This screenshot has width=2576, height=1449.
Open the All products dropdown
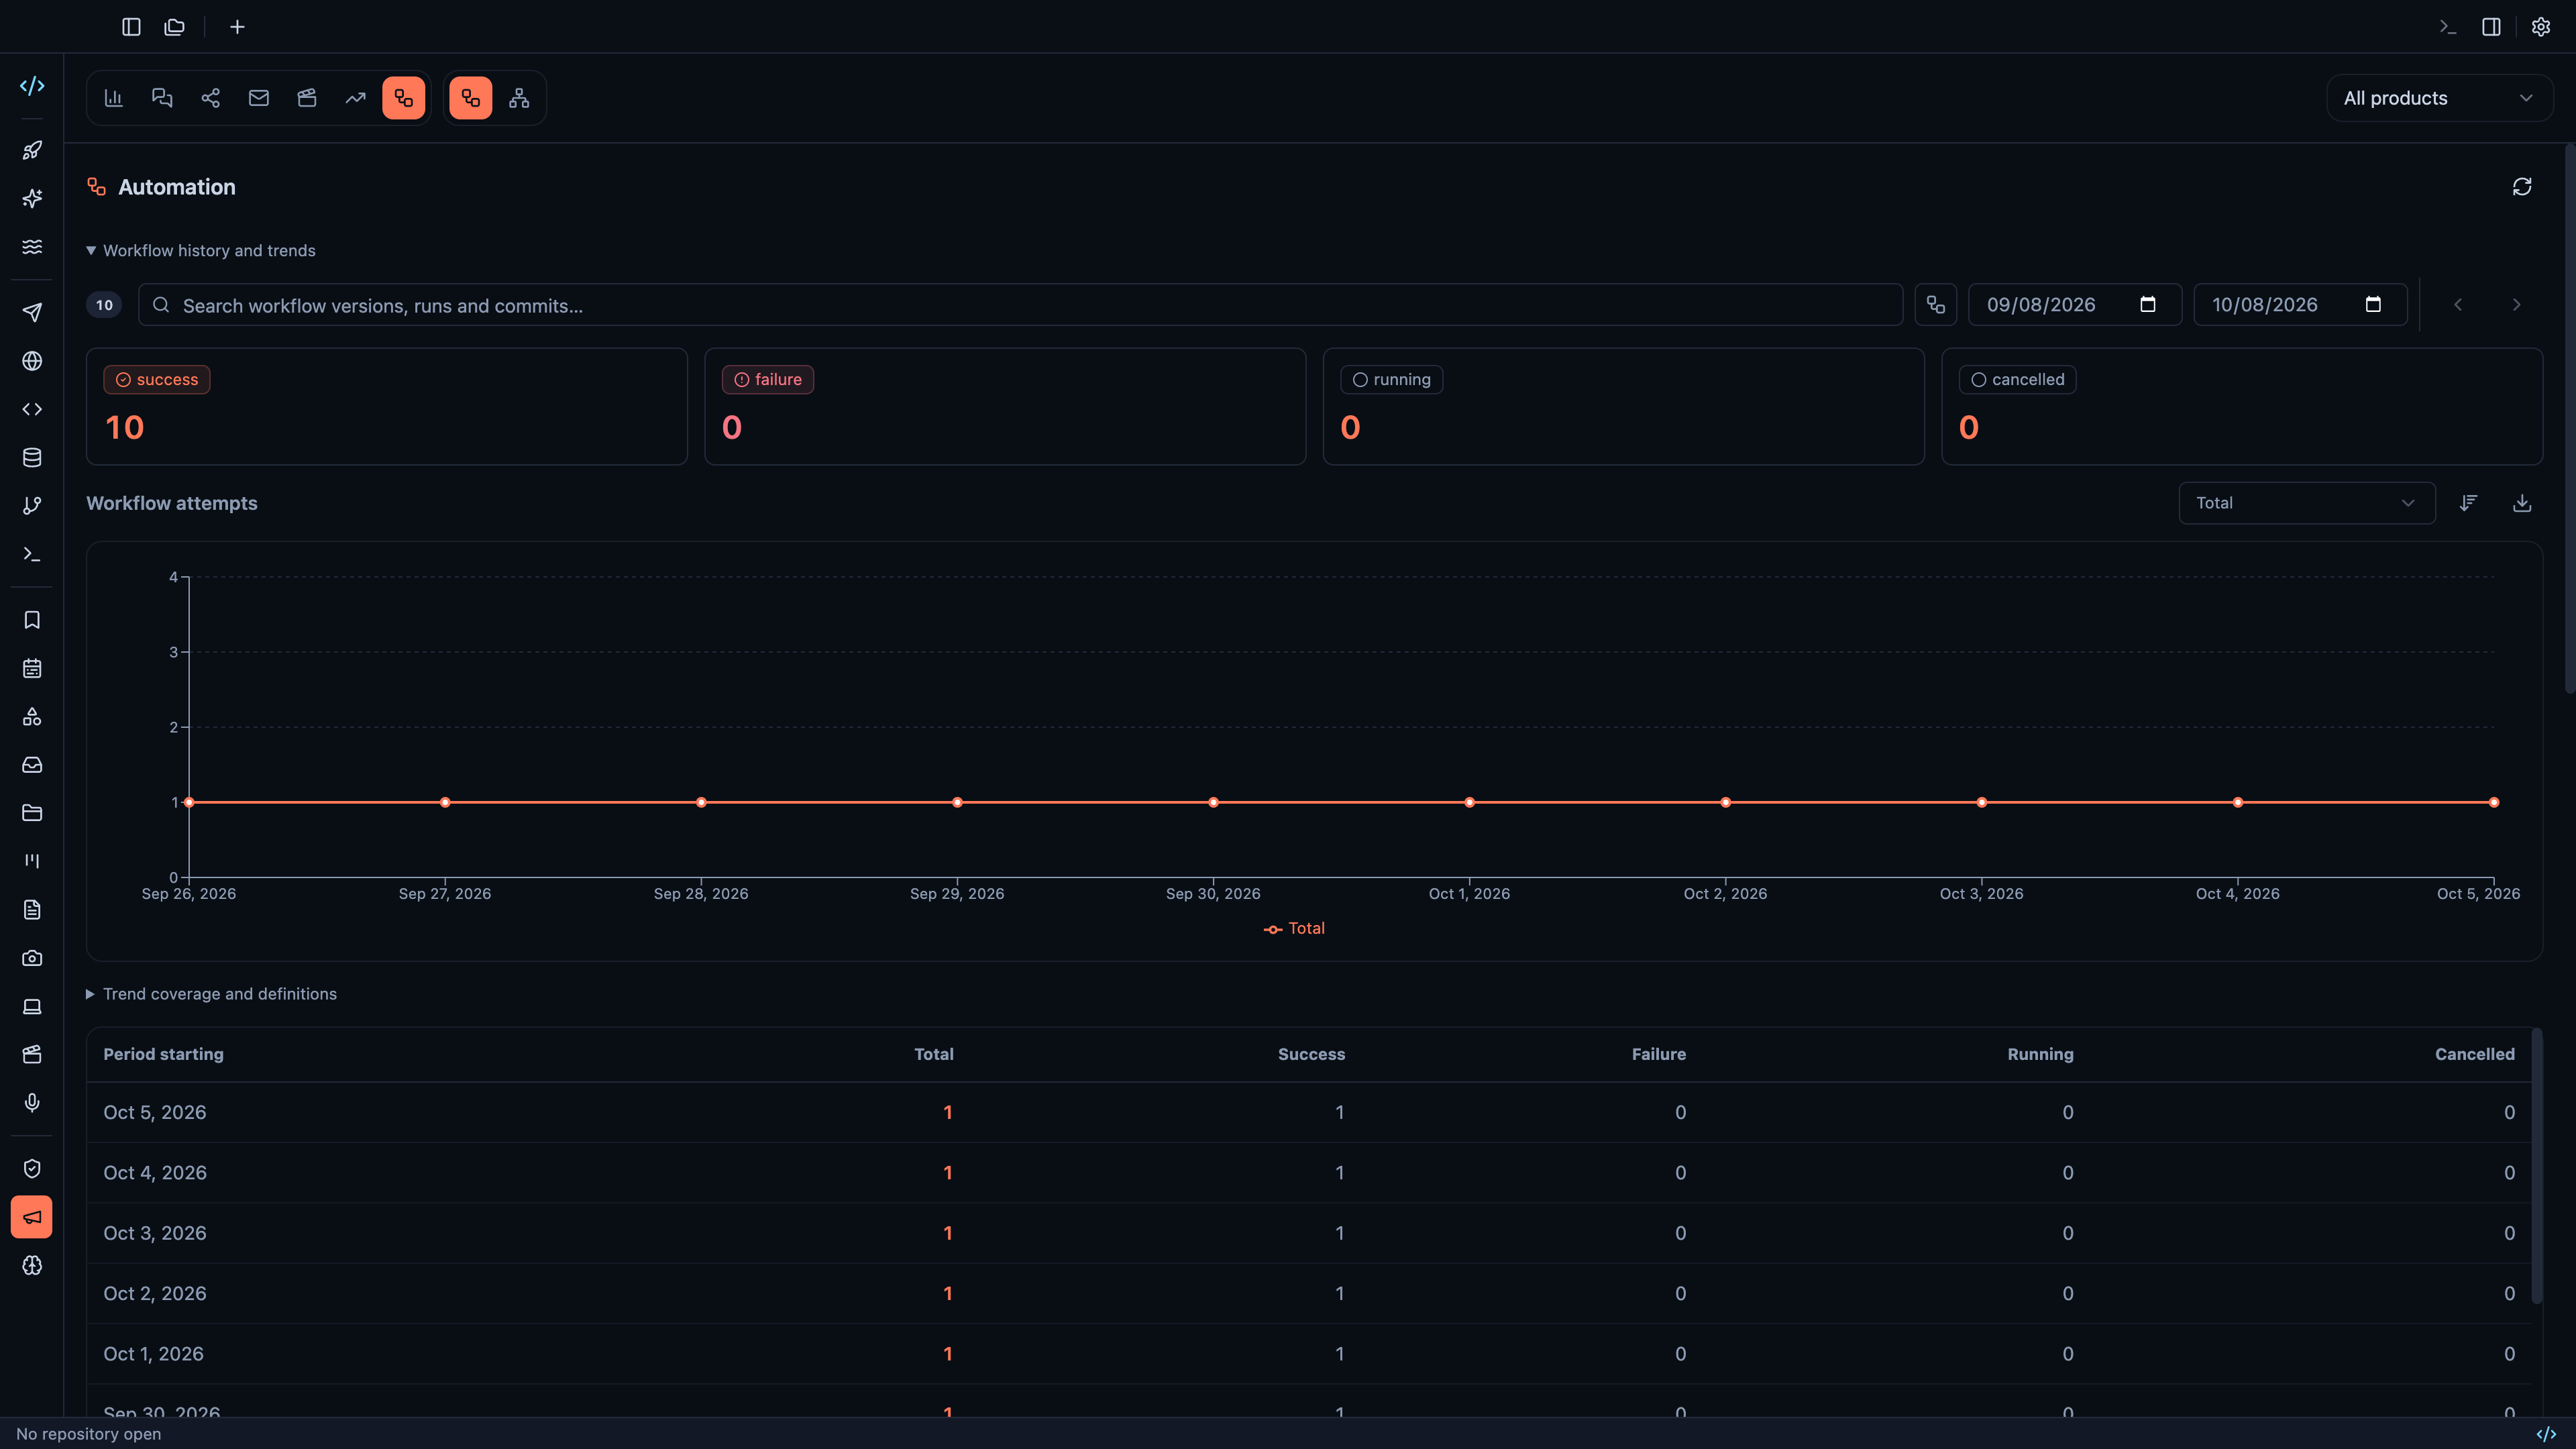point(2440,98)
